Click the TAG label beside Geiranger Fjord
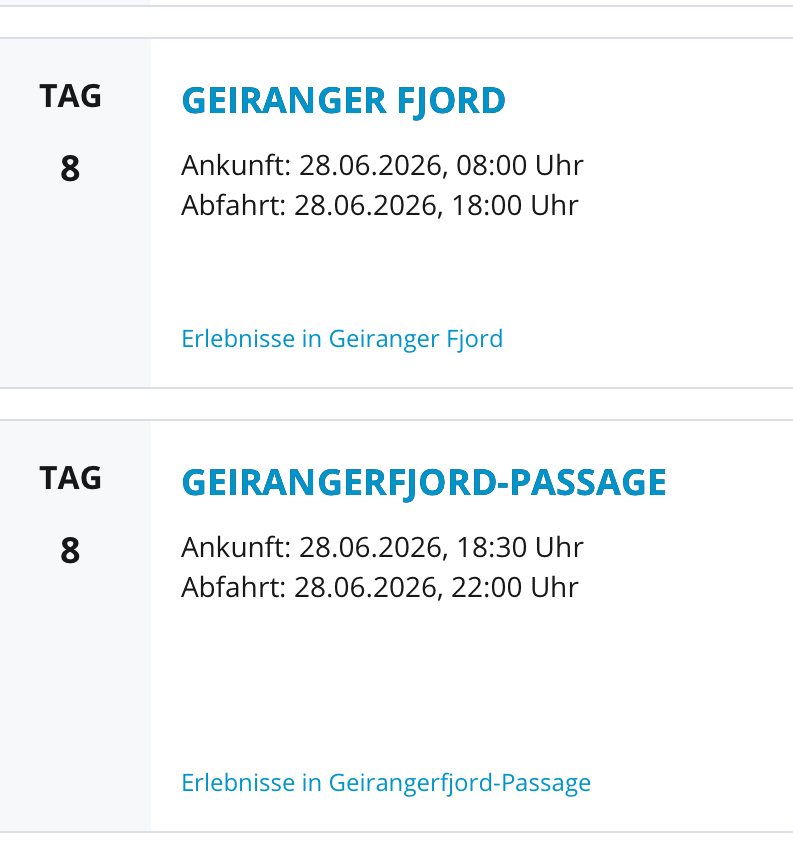 click(70, 96)
